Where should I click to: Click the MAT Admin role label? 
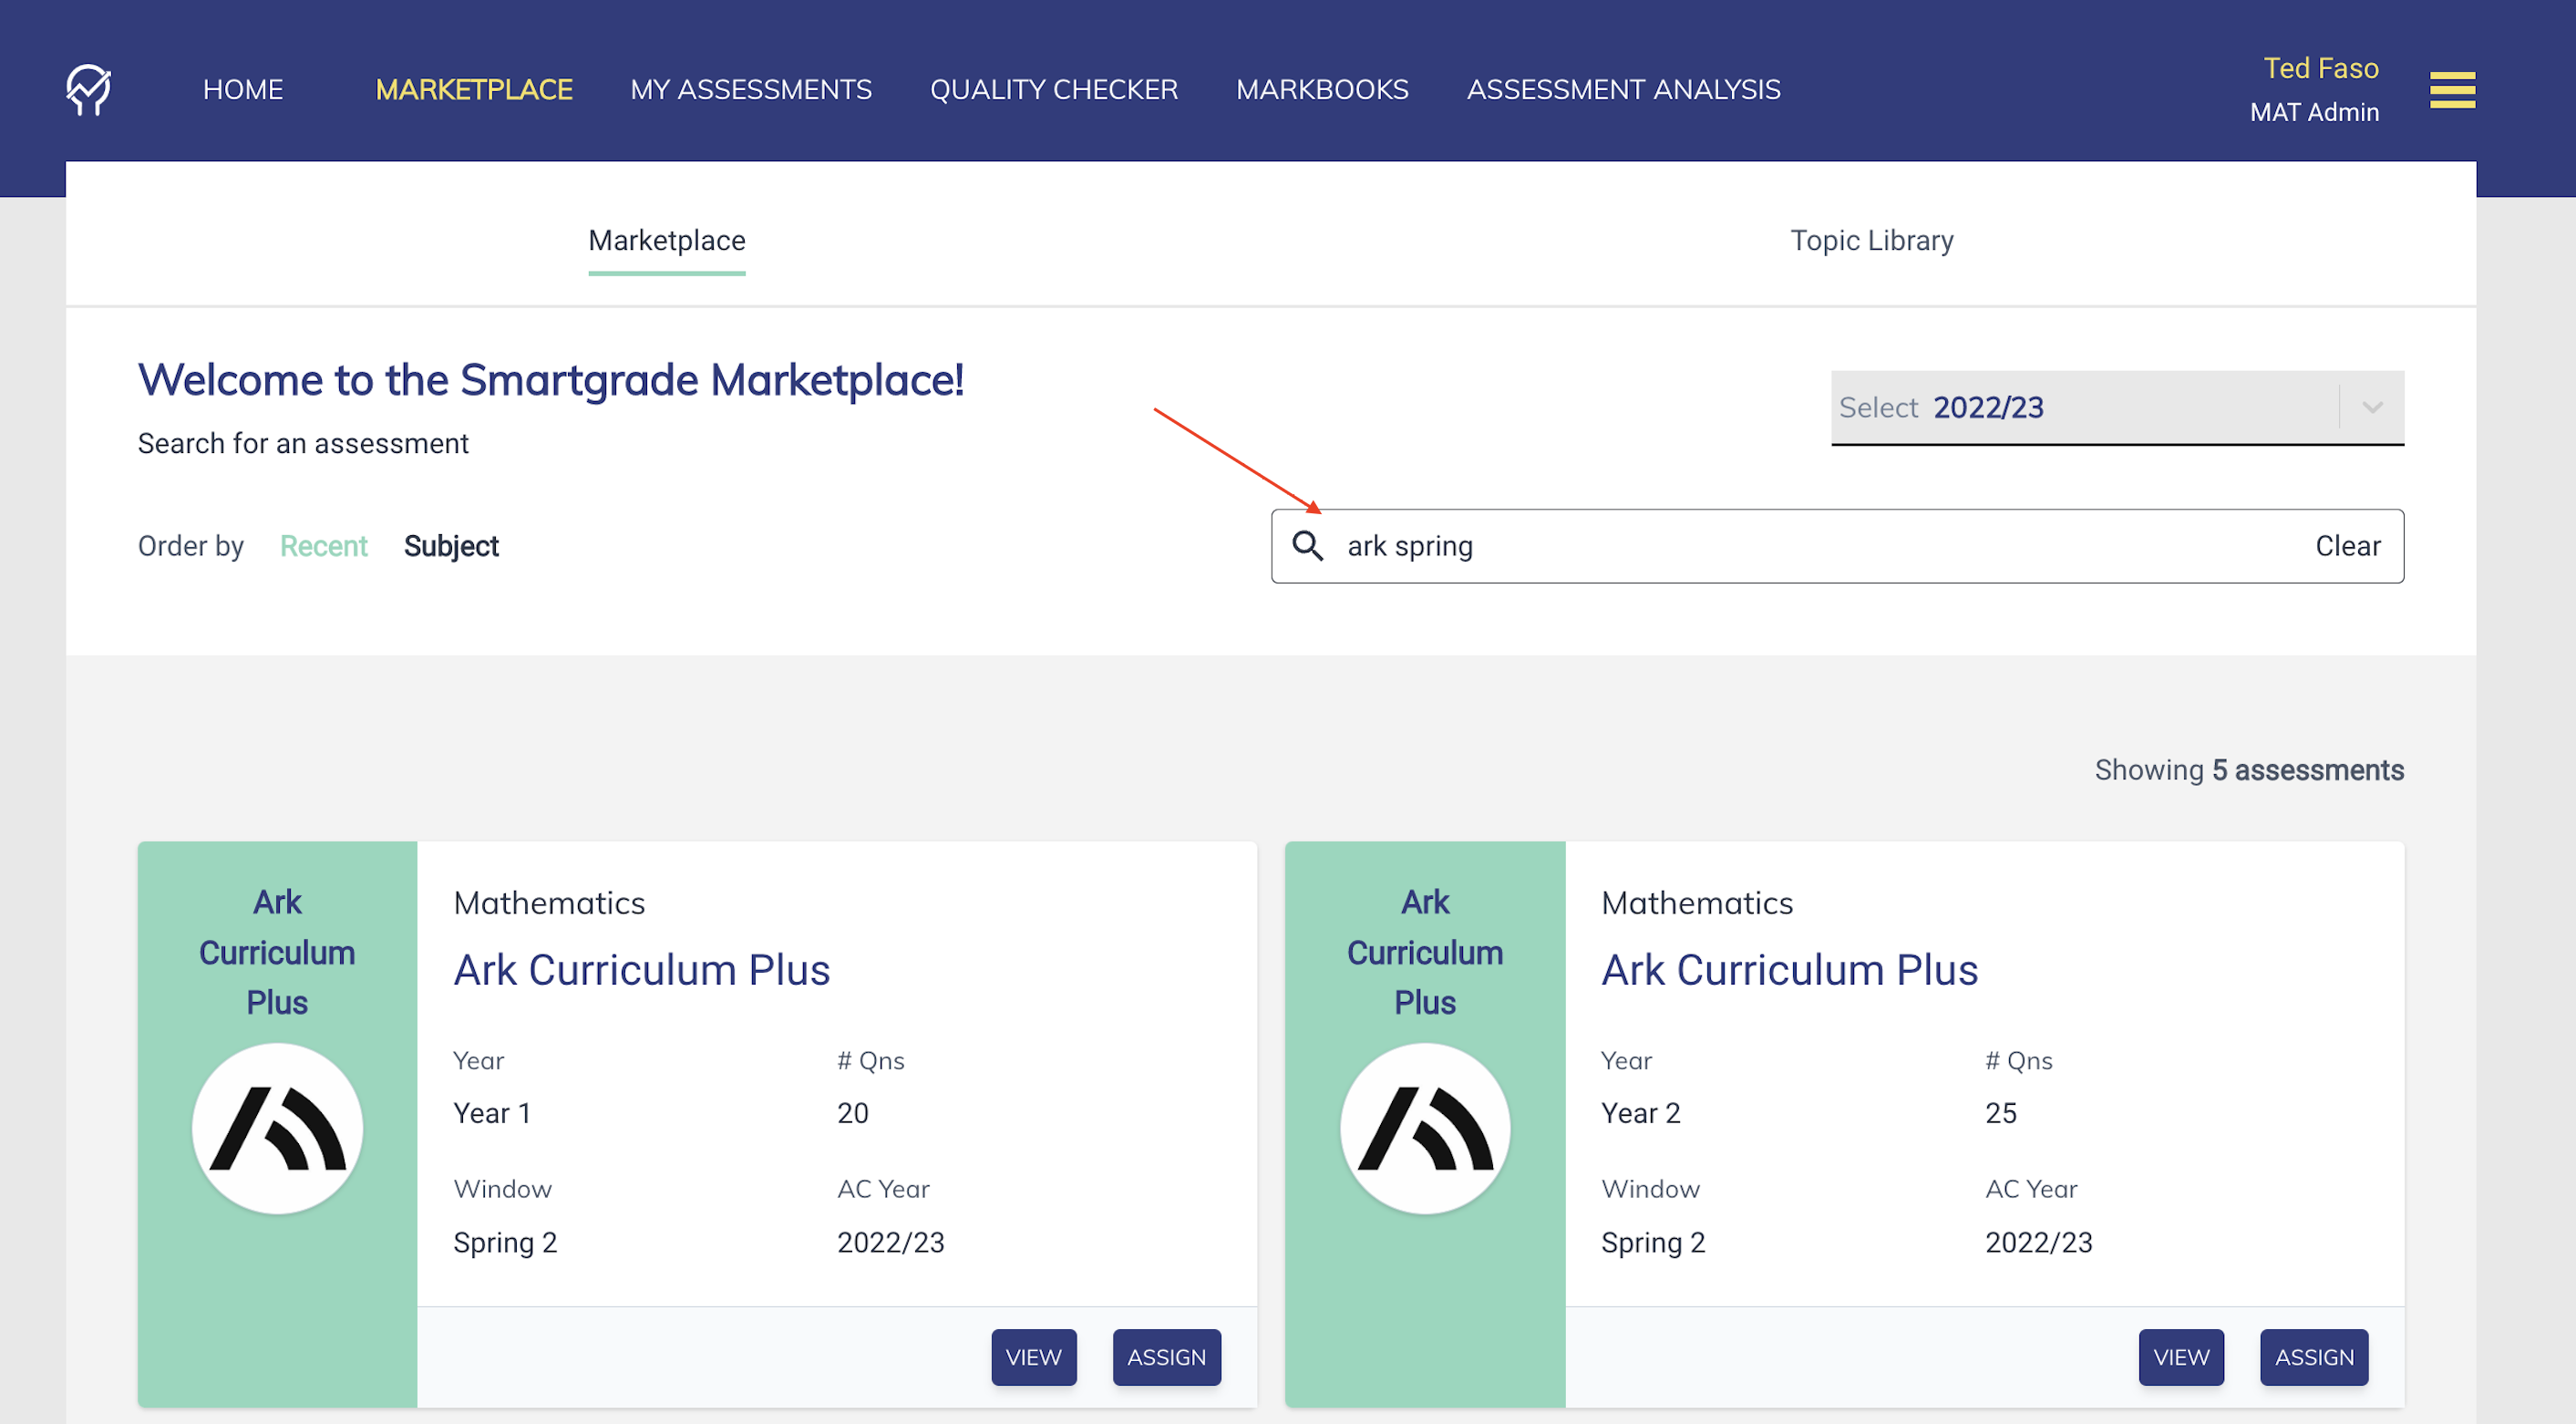[2314, 112]
